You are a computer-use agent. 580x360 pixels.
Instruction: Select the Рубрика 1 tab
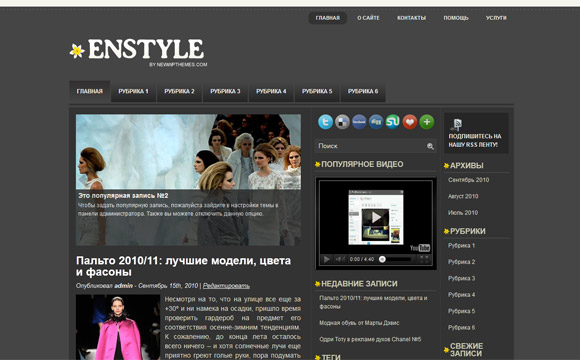coord(133,91)
